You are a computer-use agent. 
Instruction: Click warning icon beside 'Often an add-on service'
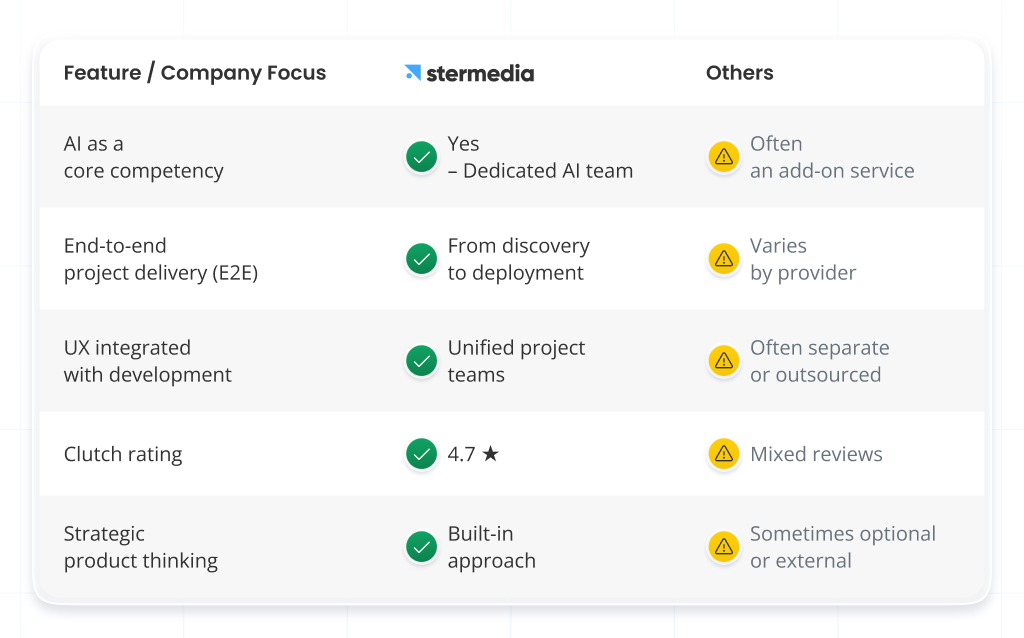click(x=724, y=157)
